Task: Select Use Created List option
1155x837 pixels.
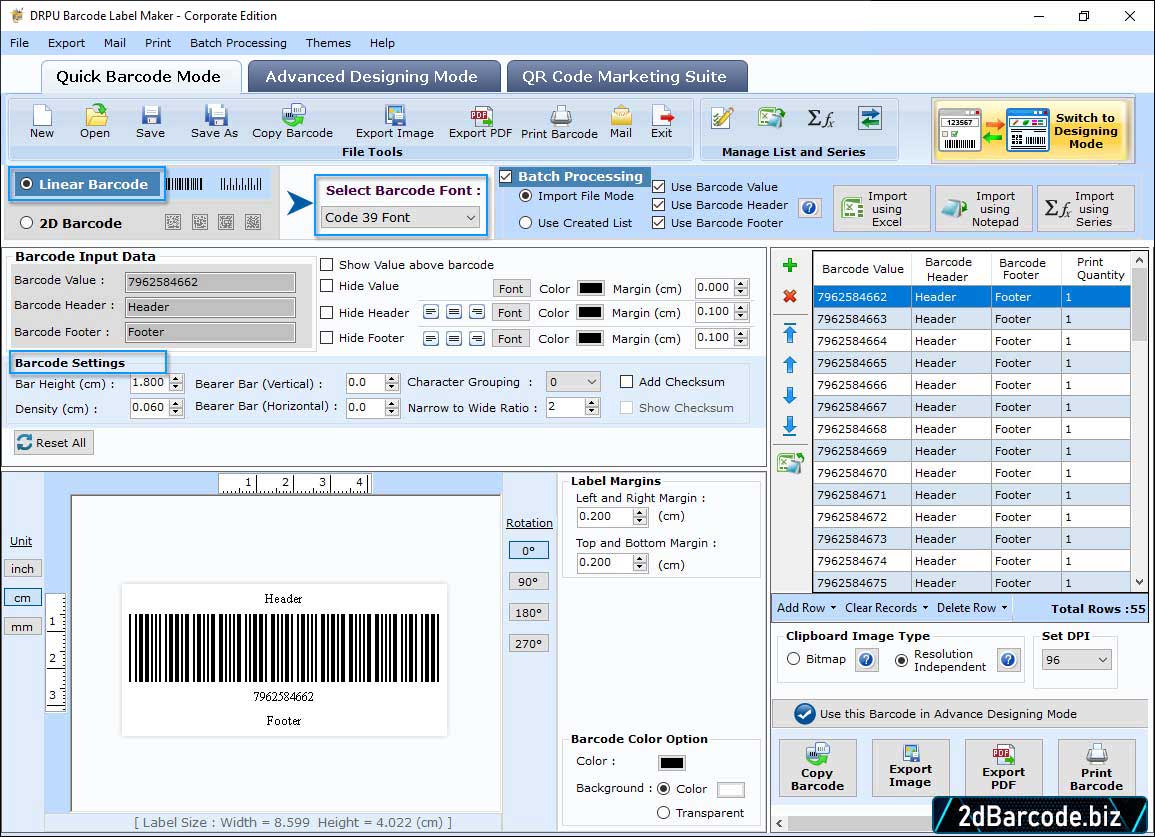Action: (x=525, y=223)
